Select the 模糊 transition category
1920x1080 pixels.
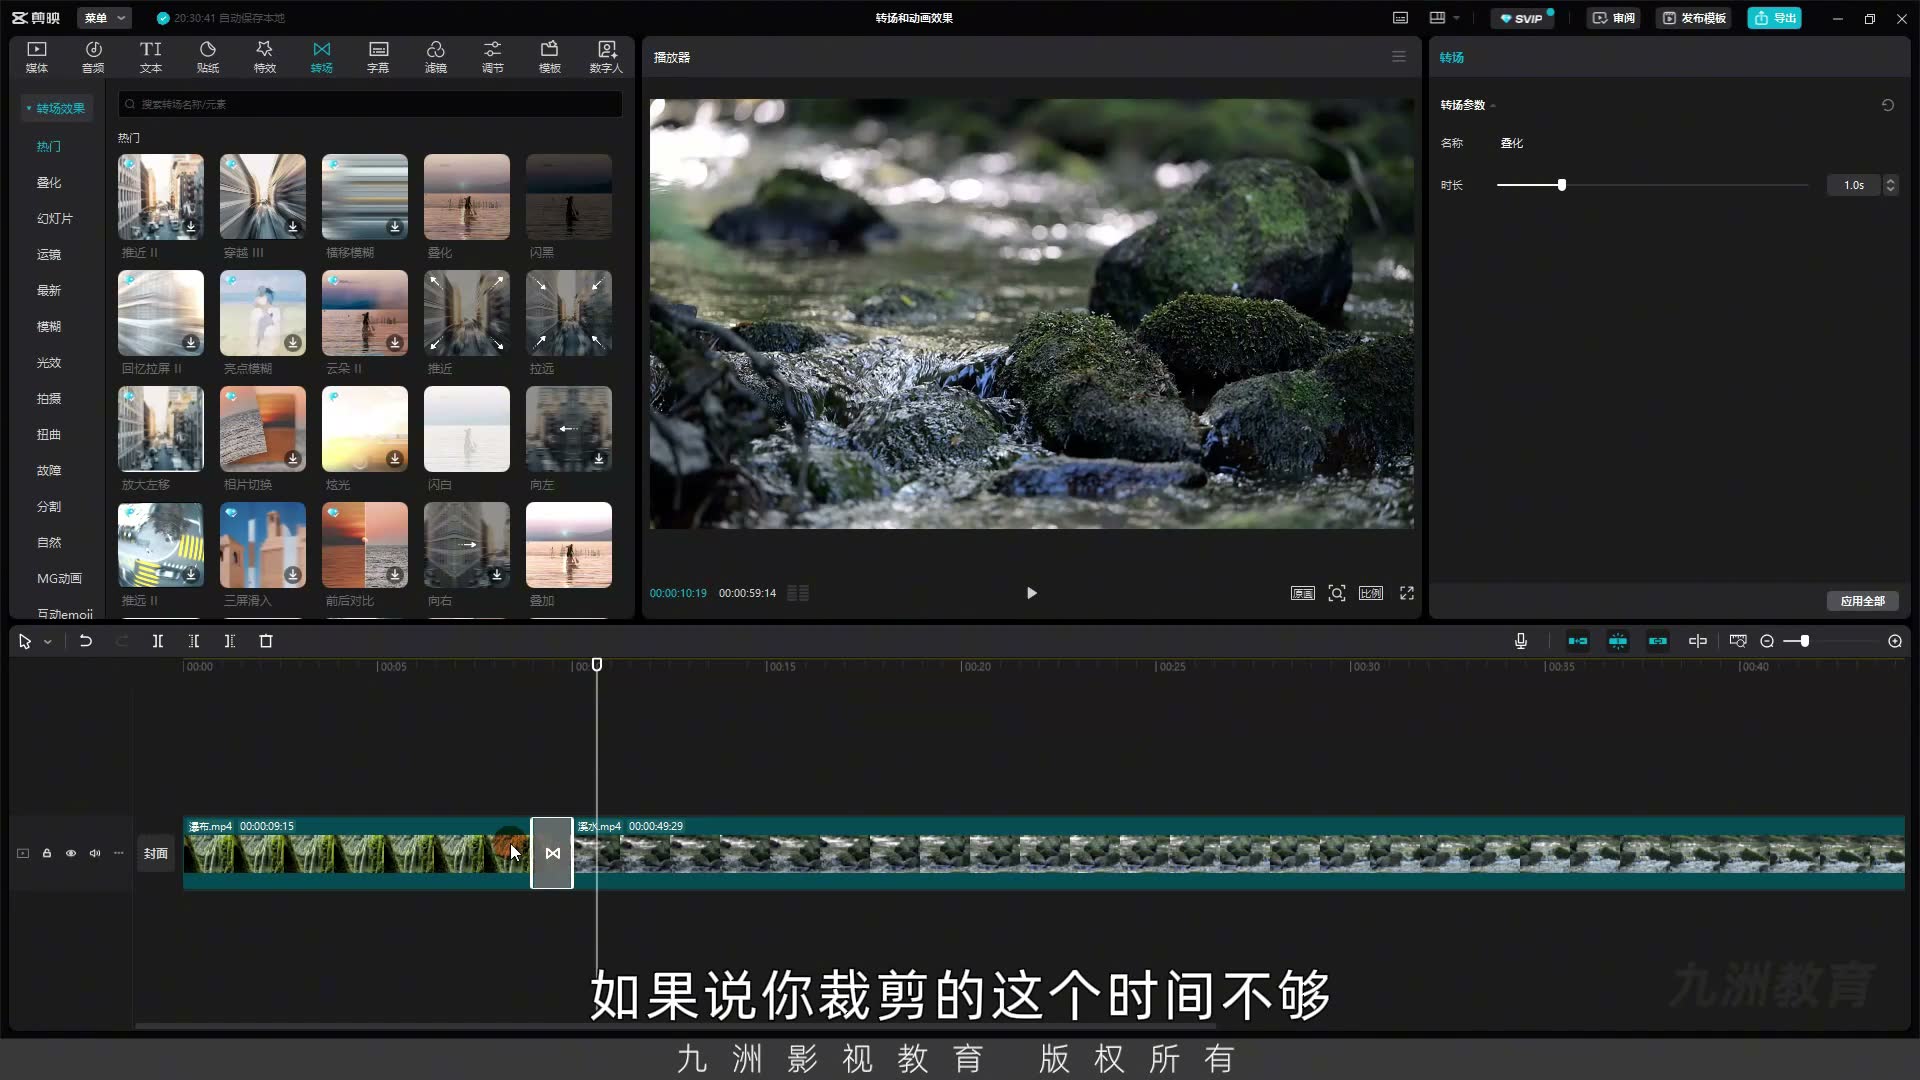click(x=49, y=326)
